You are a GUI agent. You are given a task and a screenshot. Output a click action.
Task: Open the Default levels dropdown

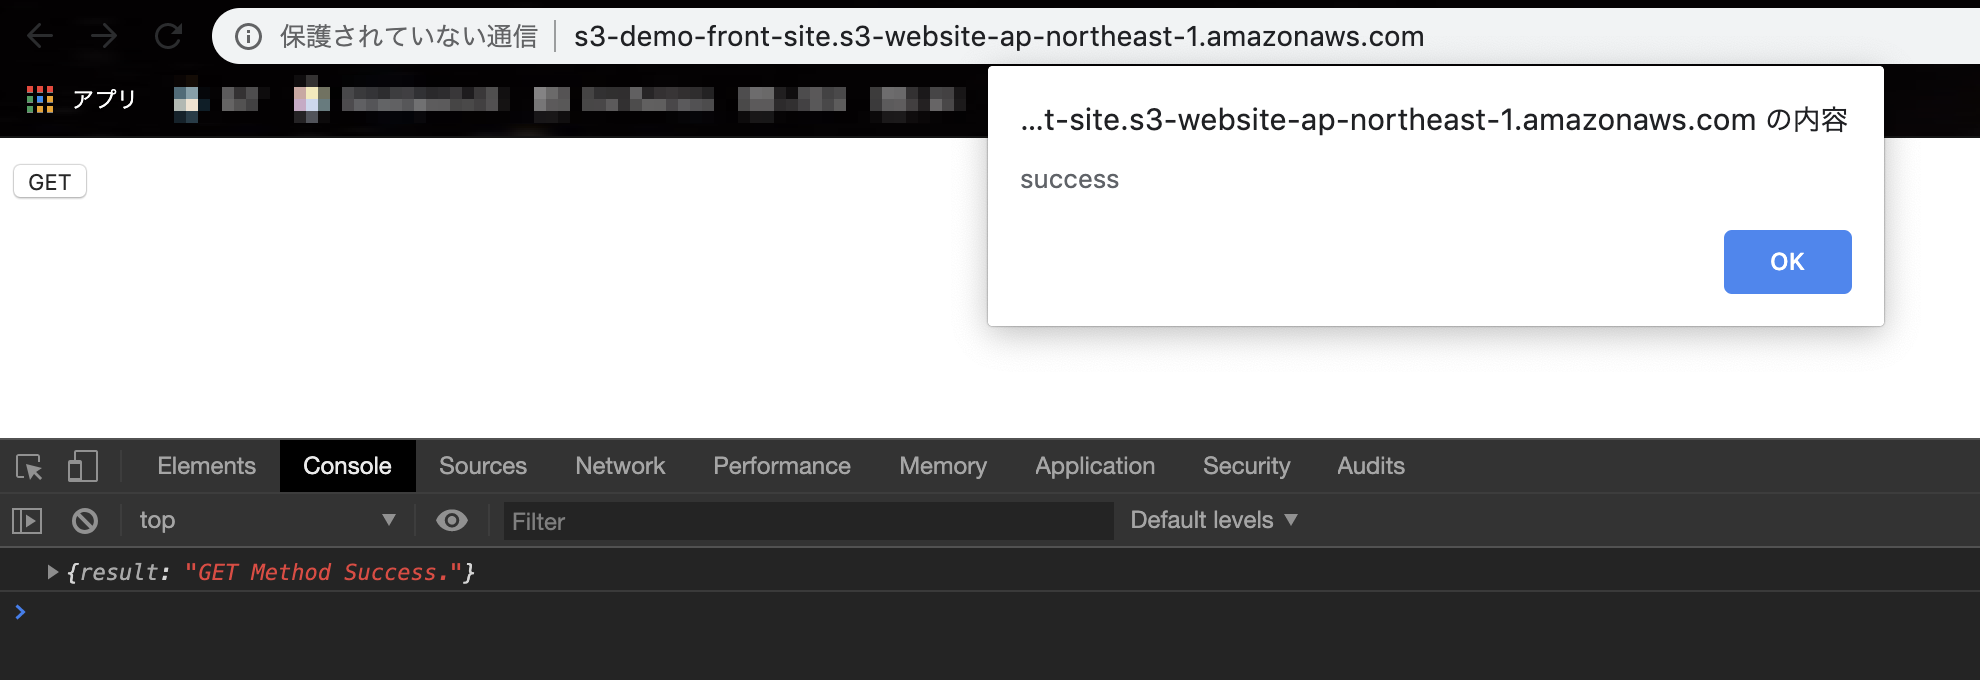[1212, 520]
